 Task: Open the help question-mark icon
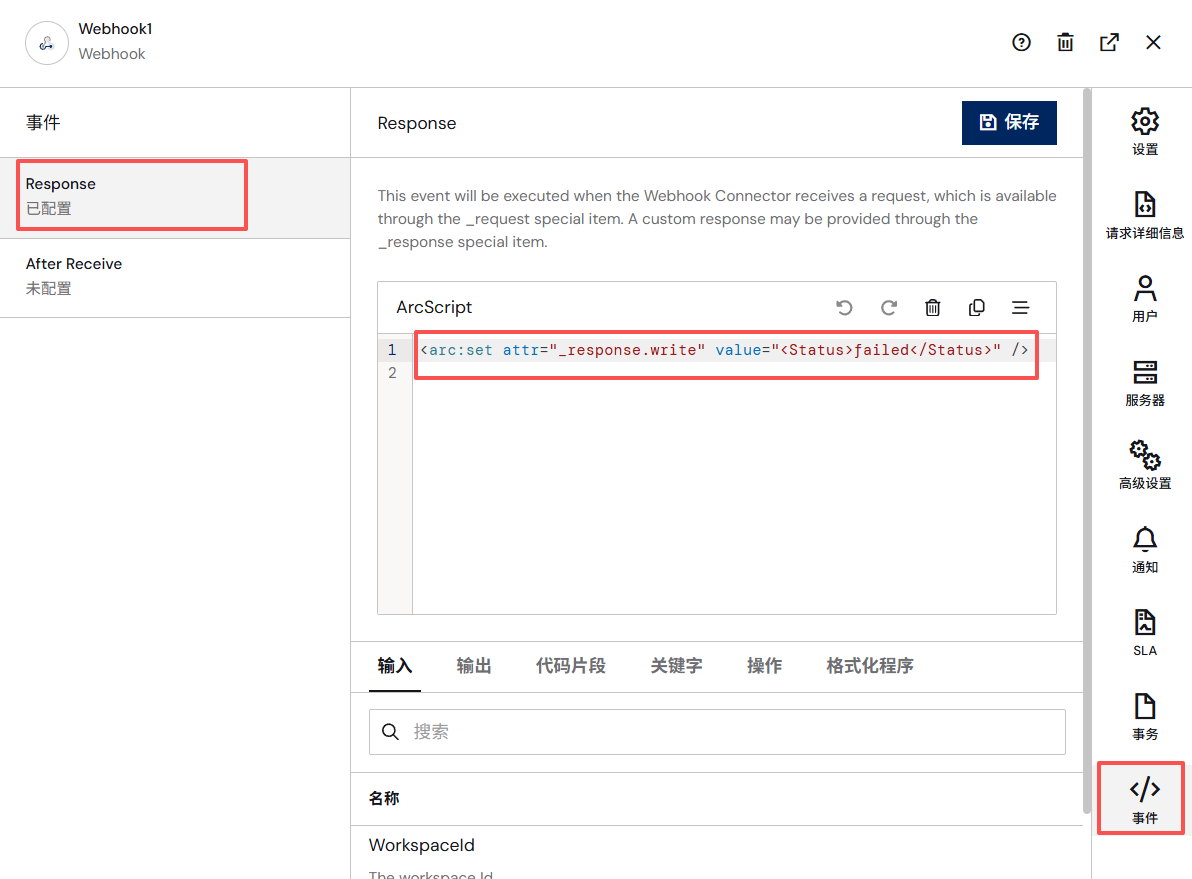1021,43
